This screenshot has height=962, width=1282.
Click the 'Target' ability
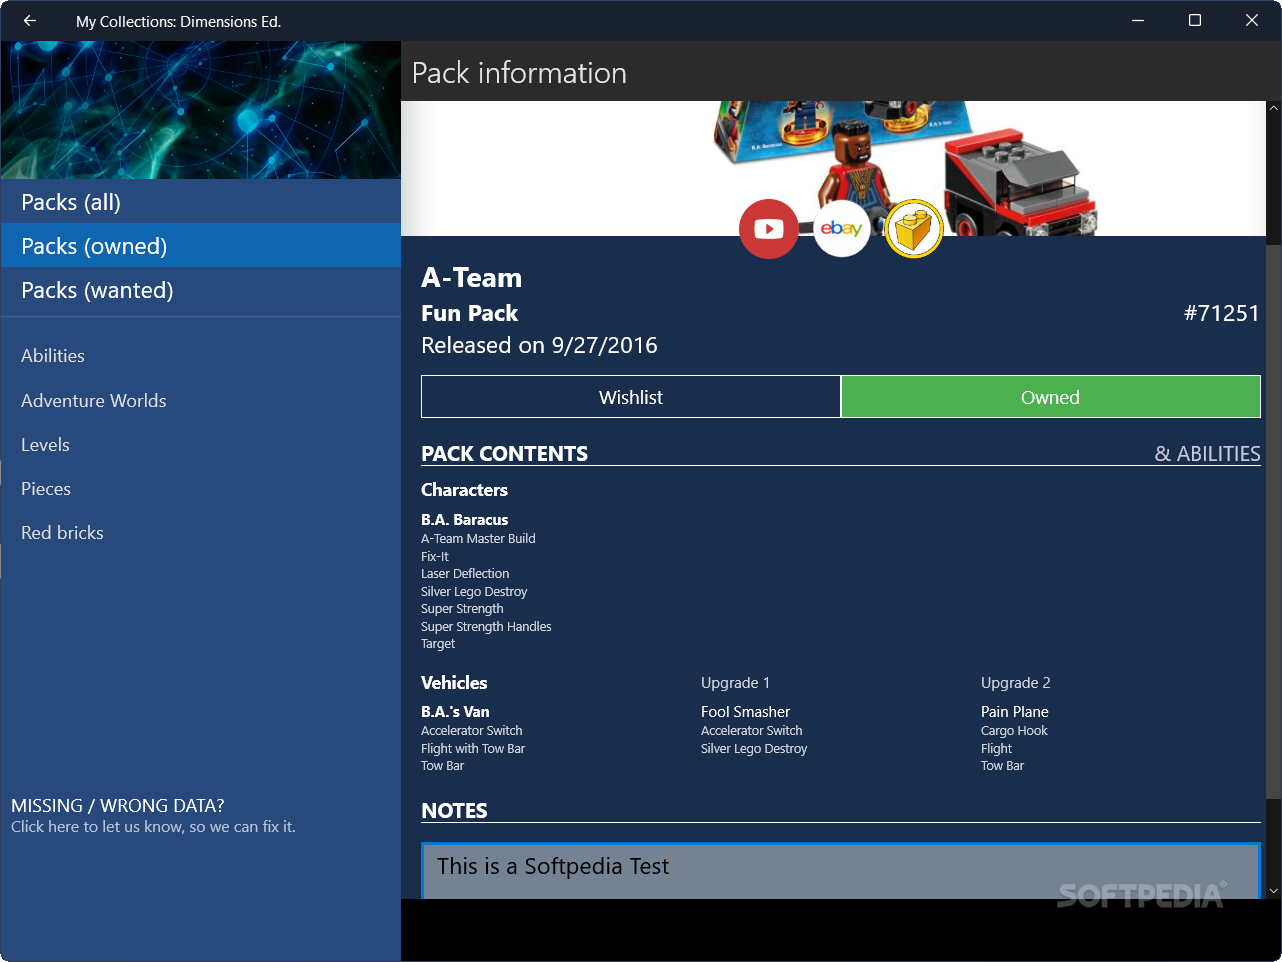point(438,644)
